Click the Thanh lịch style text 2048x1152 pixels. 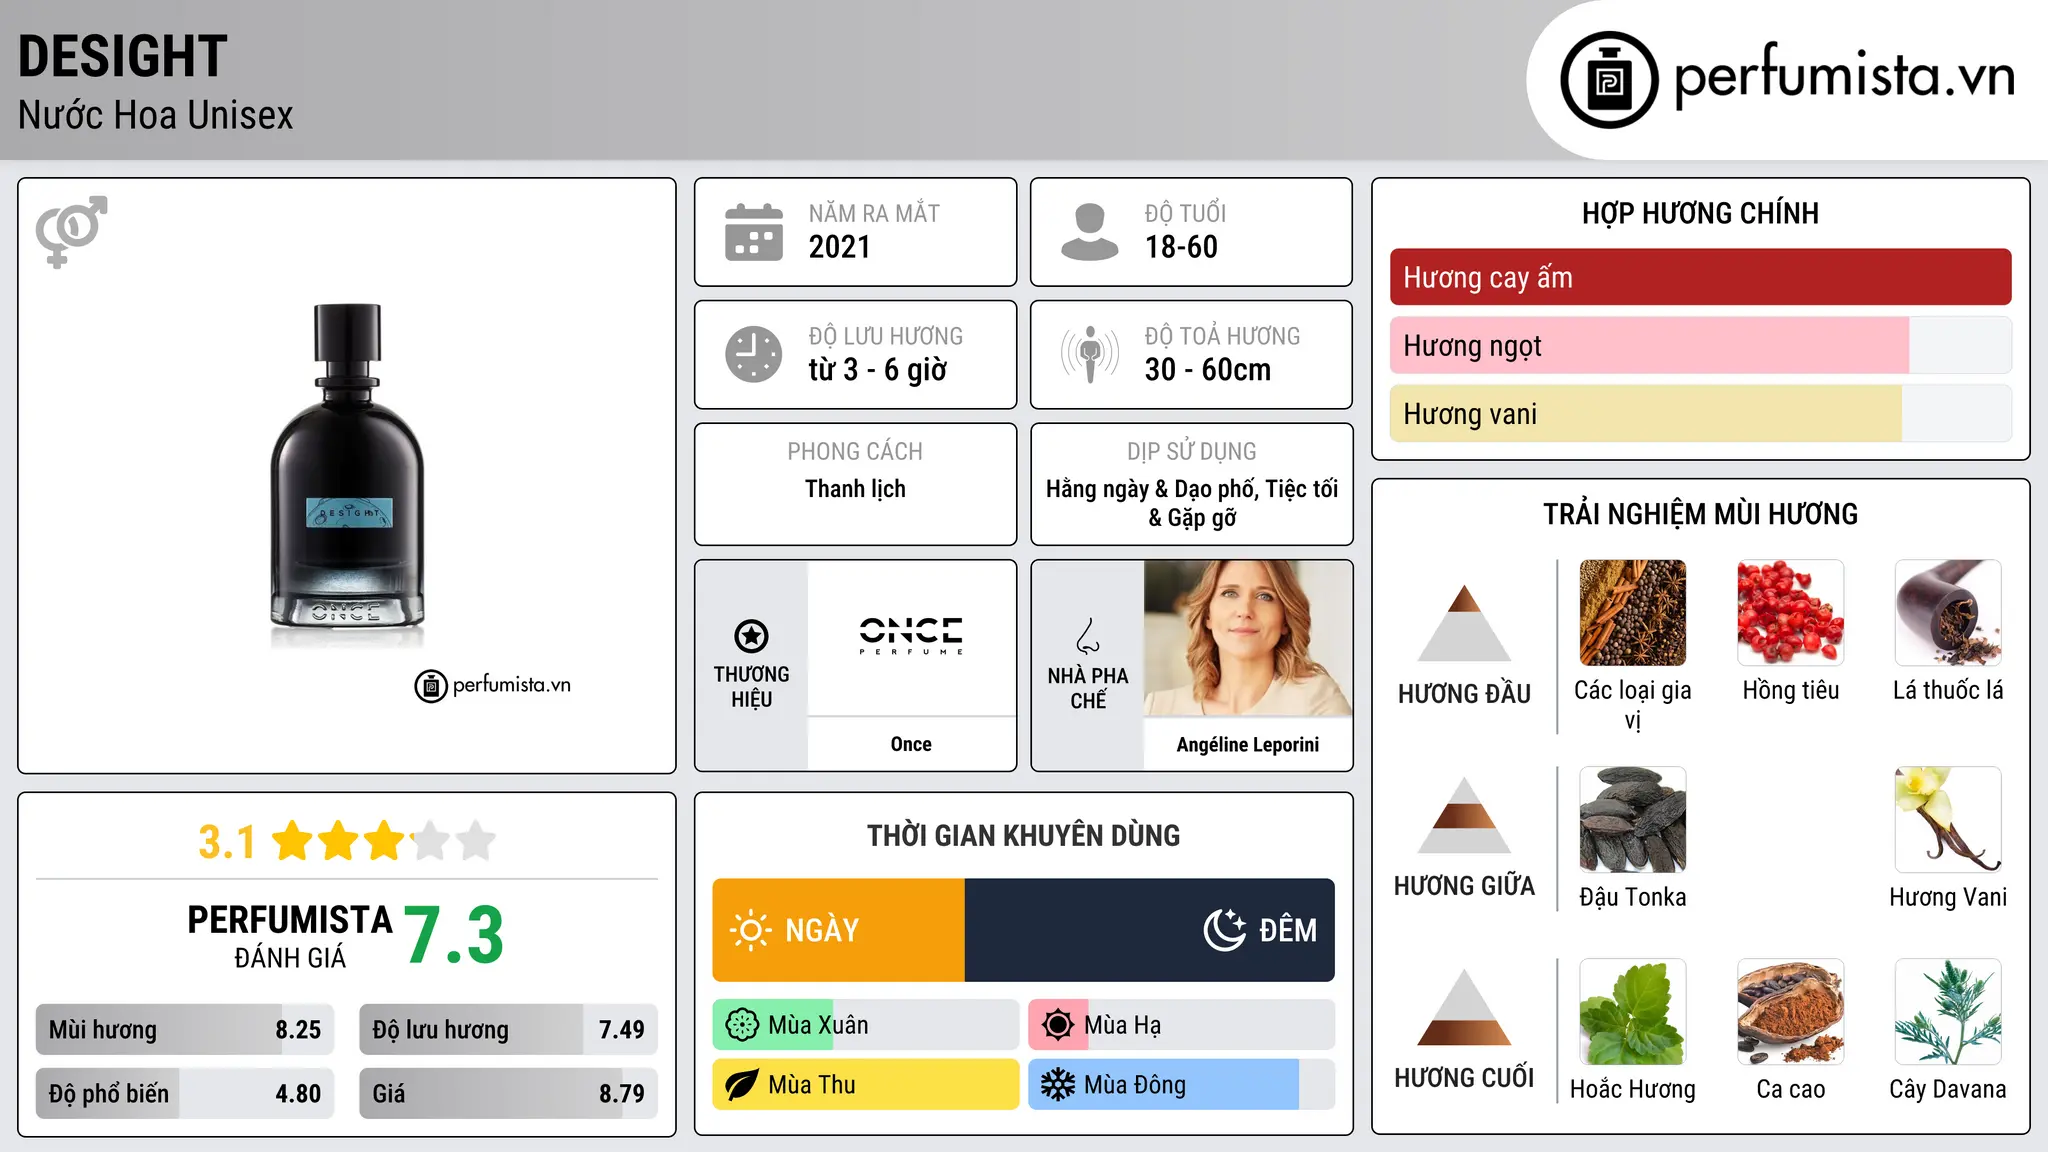pos(855,489)
